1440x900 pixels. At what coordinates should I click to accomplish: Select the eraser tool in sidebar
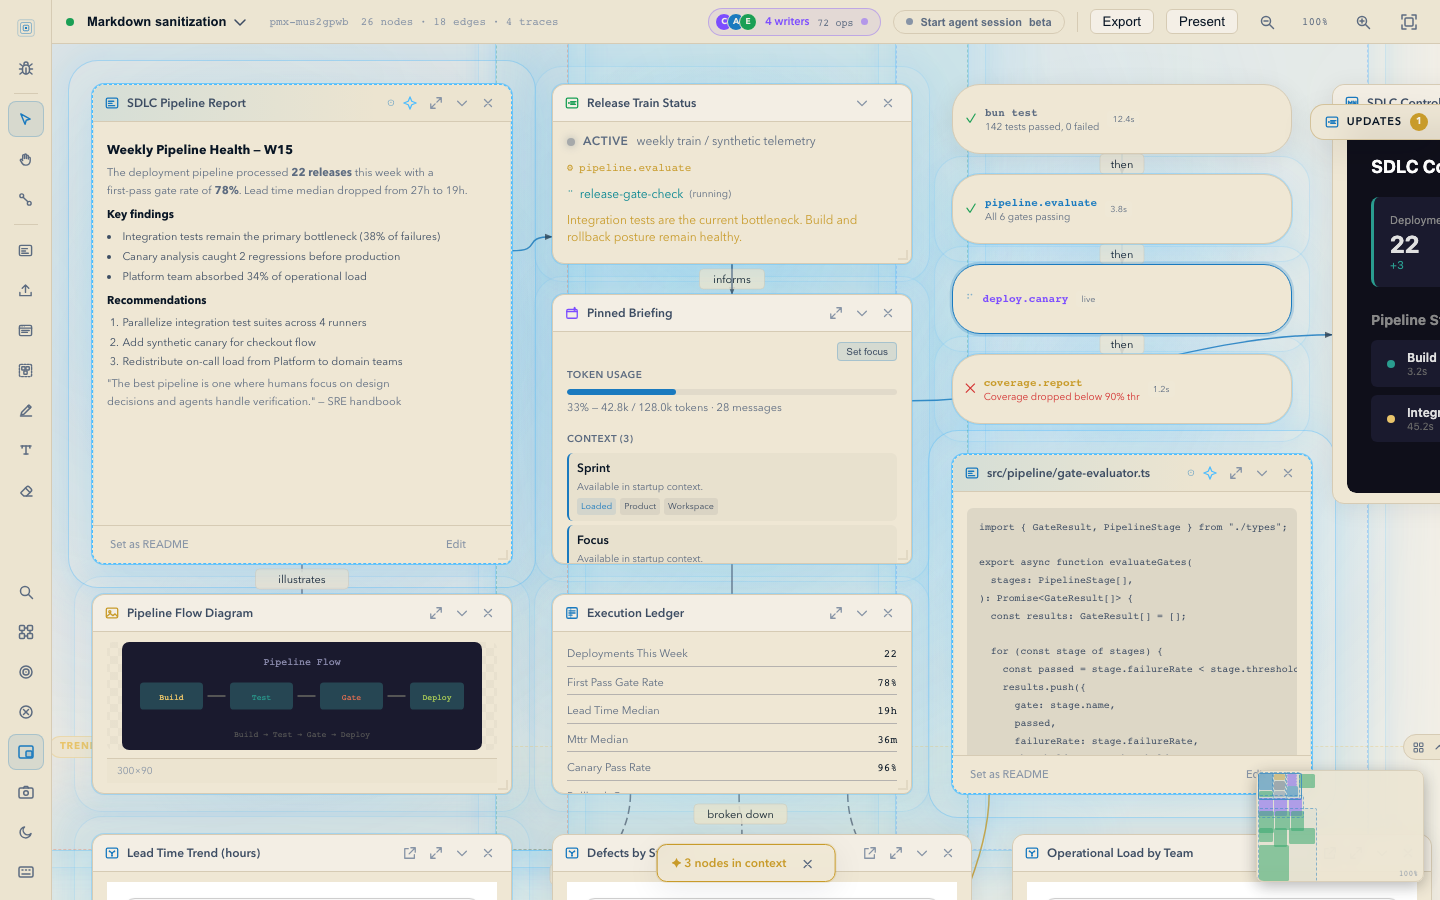[26, 491]
